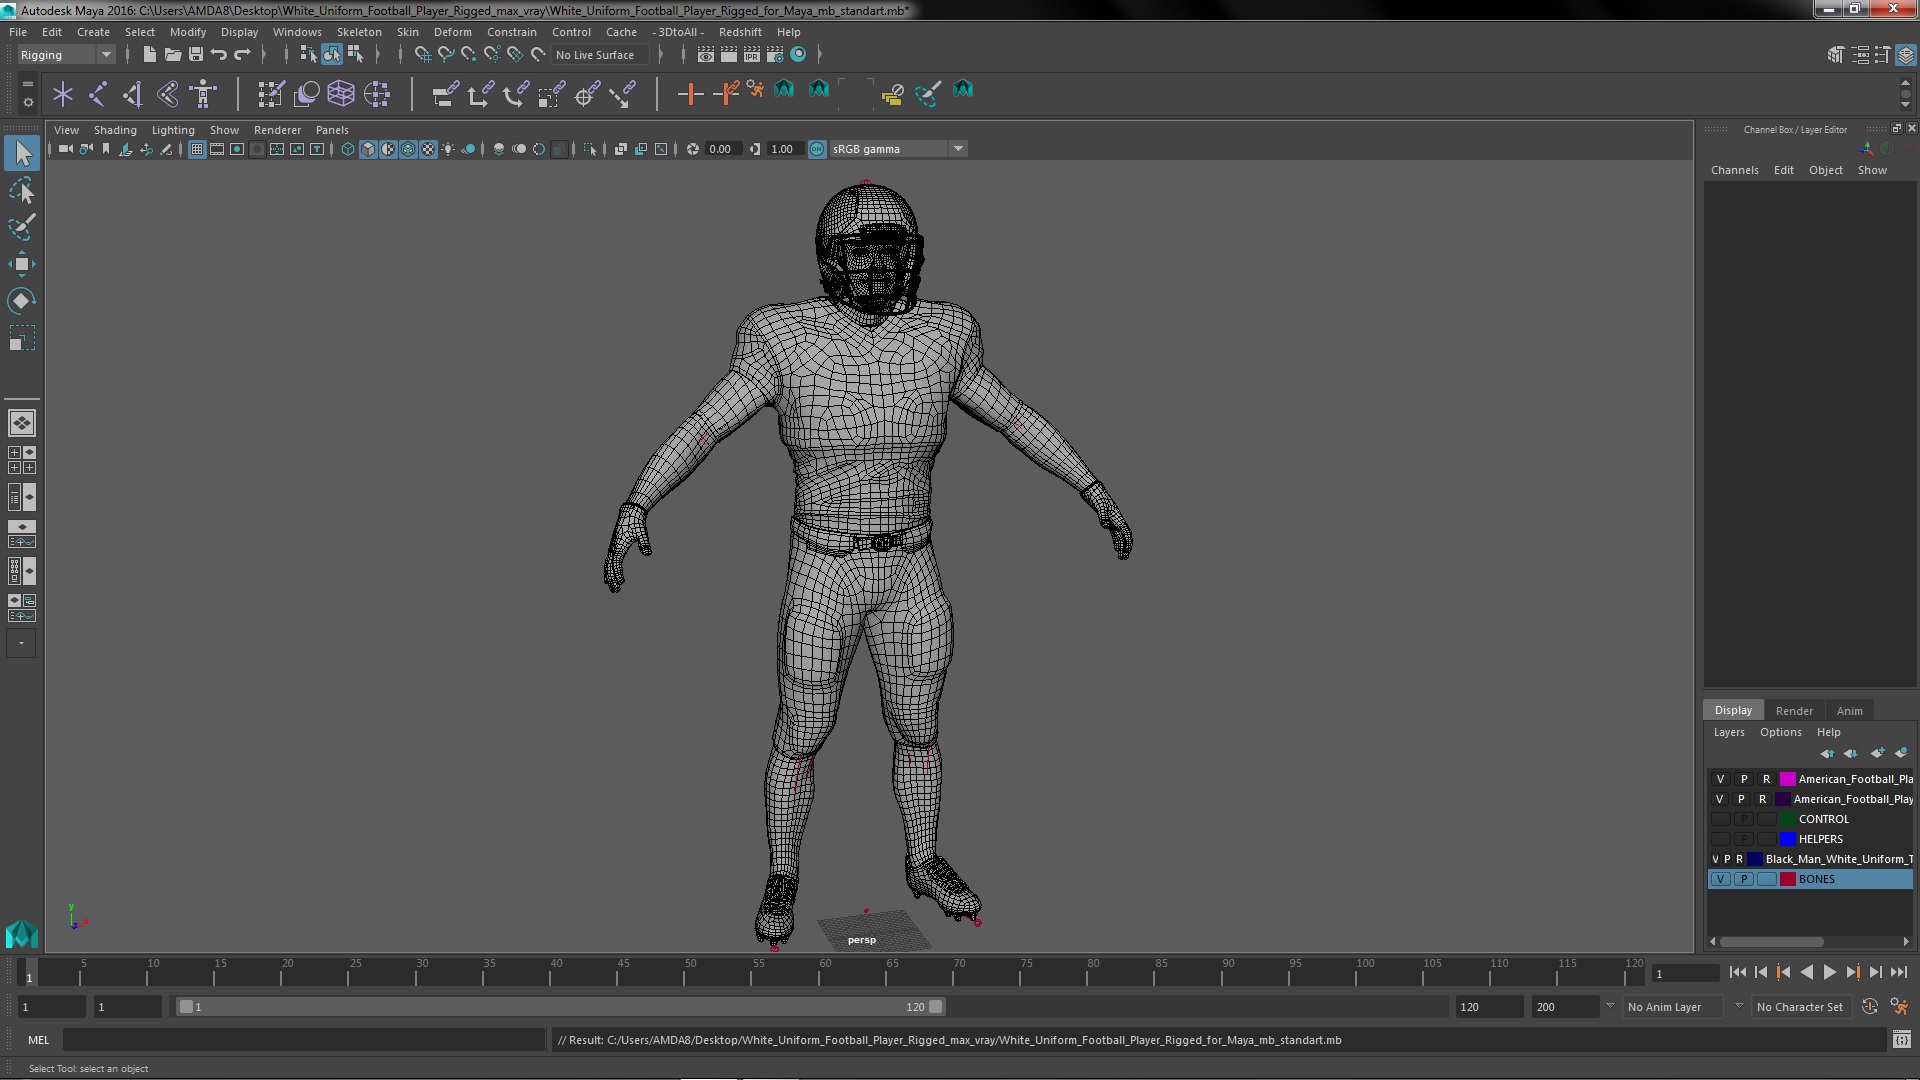The height and width of the screenshot is (1080, 1920).
Task: Move selected layer up icon
Action: (1827, 753)
